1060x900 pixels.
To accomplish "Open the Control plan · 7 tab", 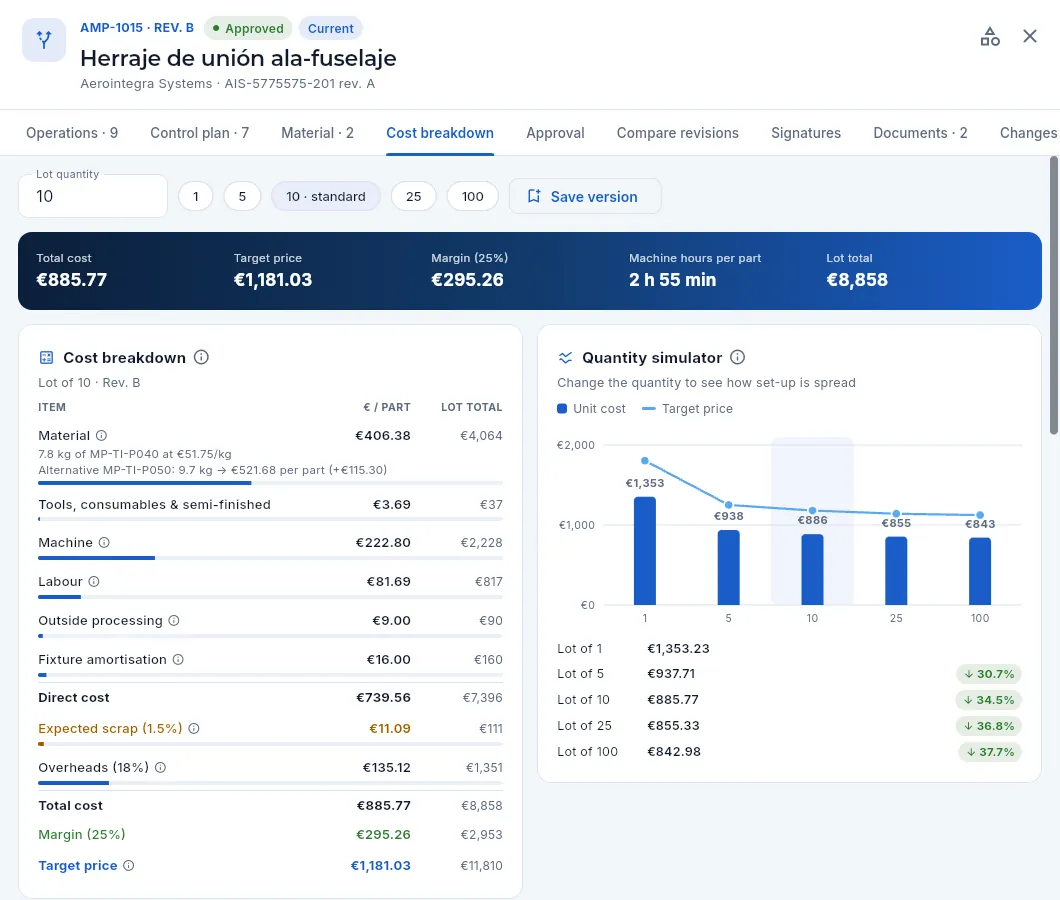I will (x=199, y=133).
